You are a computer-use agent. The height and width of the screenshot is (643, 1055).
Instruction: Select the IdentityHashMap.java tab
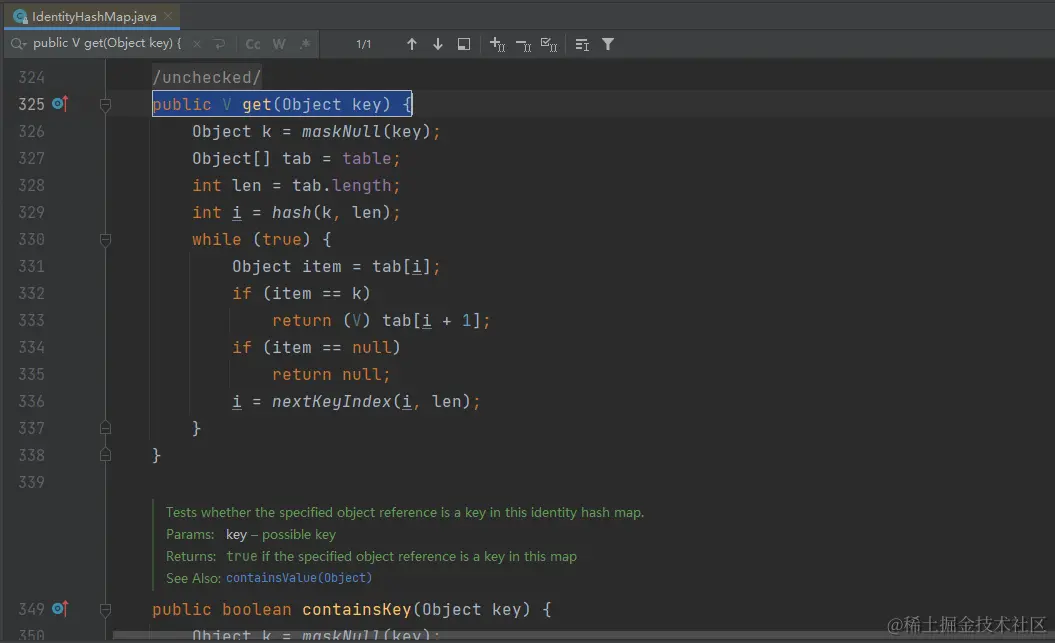click(x=92, y=16)
